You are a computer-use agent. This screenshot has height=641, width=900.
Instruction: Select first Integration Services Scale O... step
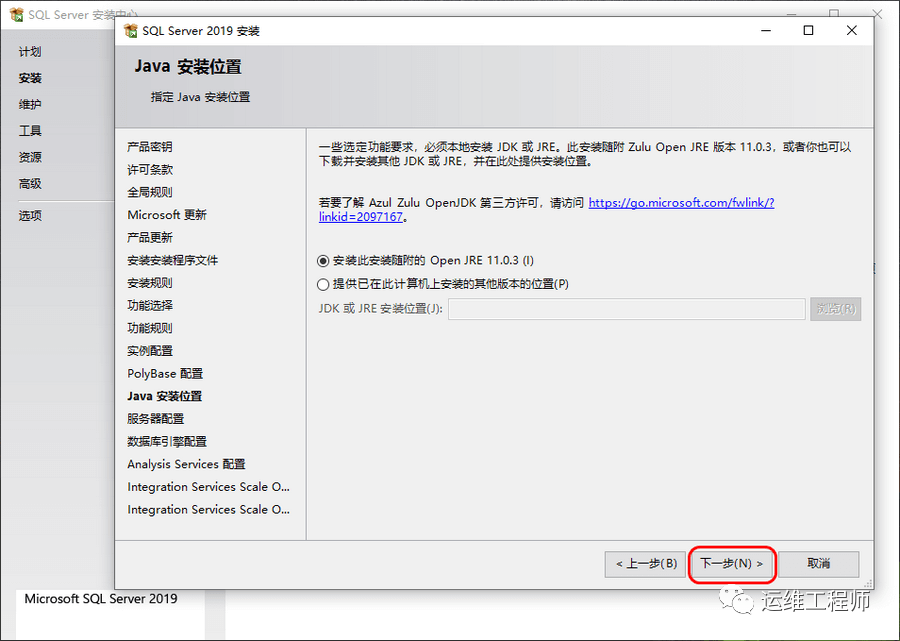208,487
